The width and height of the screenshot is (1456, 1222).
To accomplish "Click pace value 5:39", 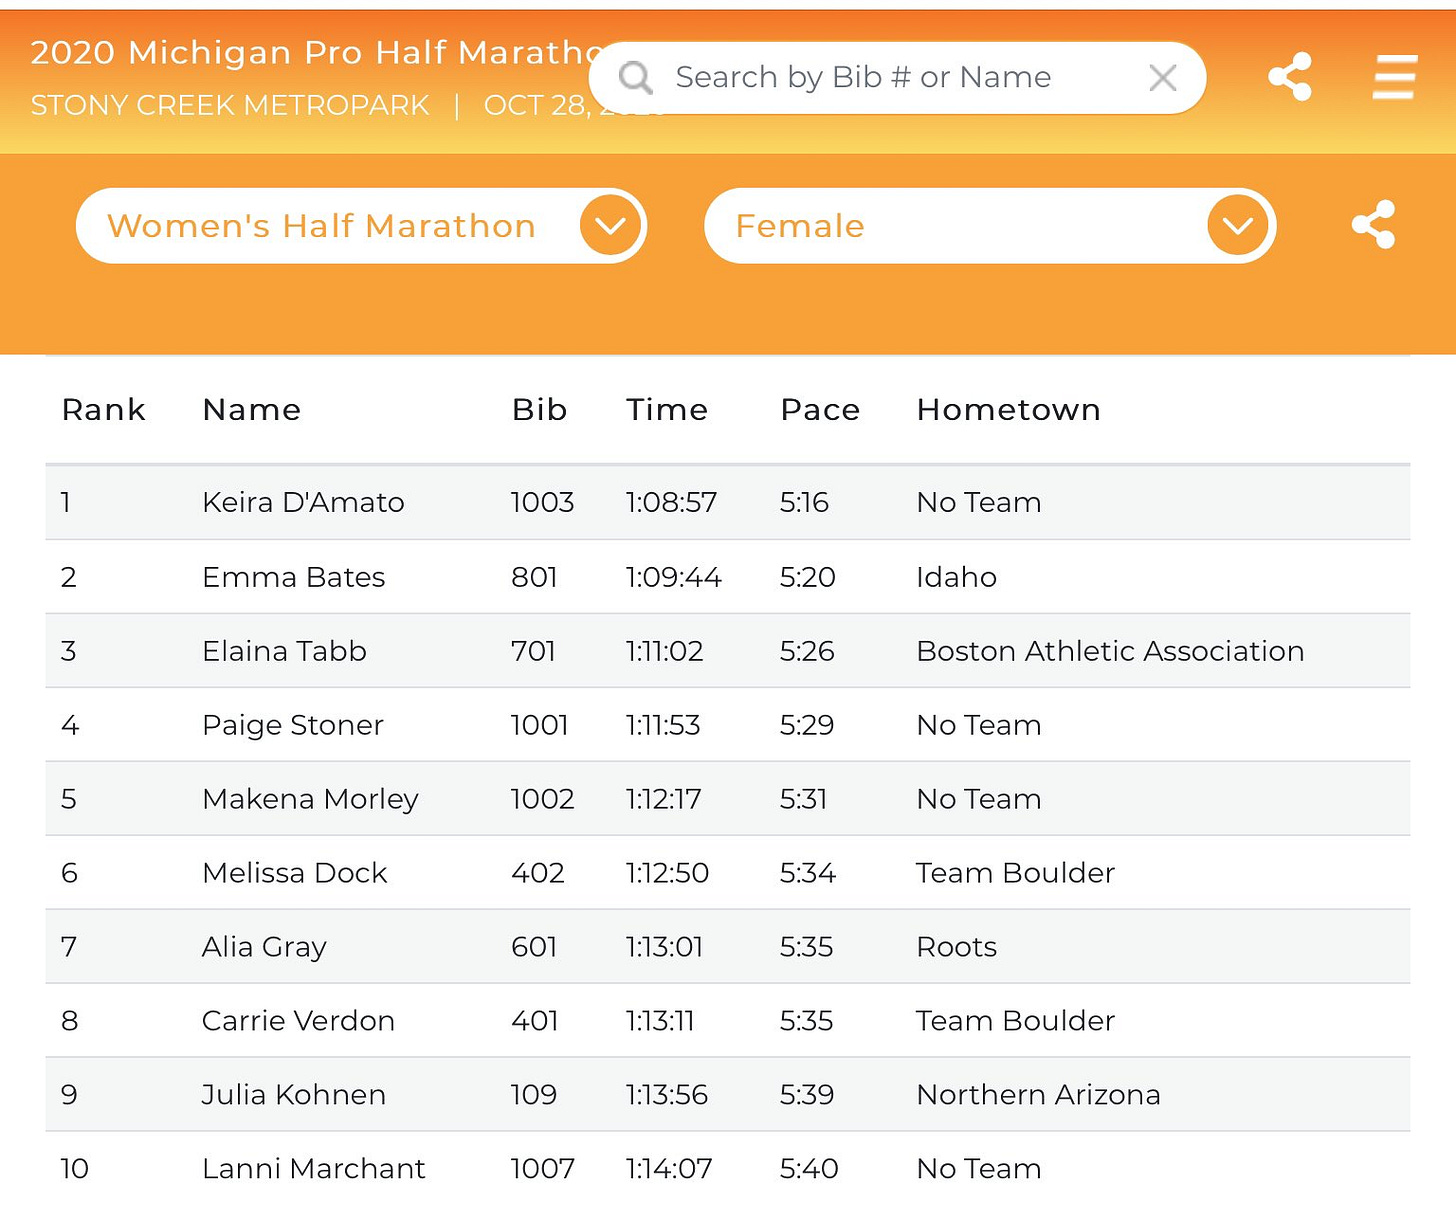I will [807, 1095].
